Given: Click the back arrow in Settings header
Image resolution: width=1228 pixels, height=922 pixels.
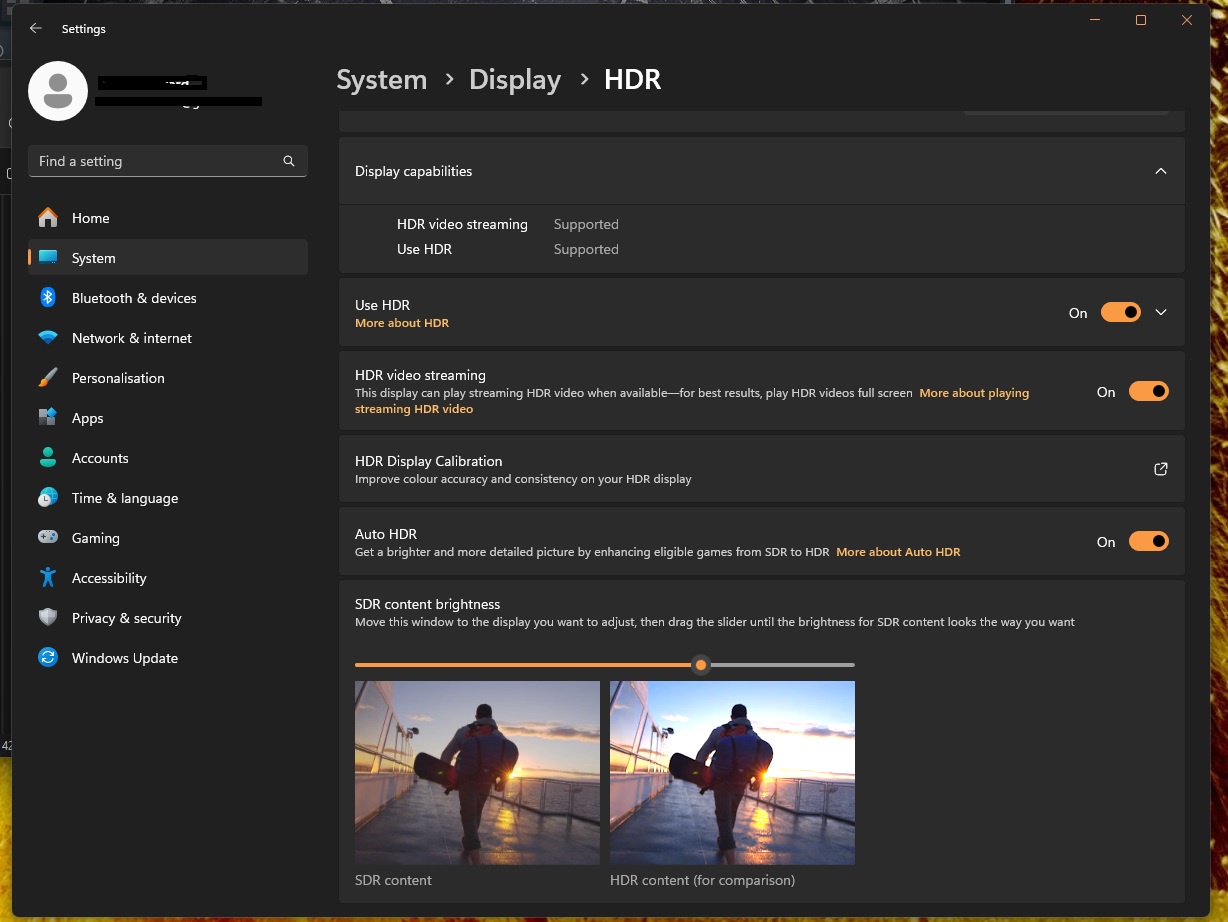Looking at the screenshot, I should pos(36,29).
